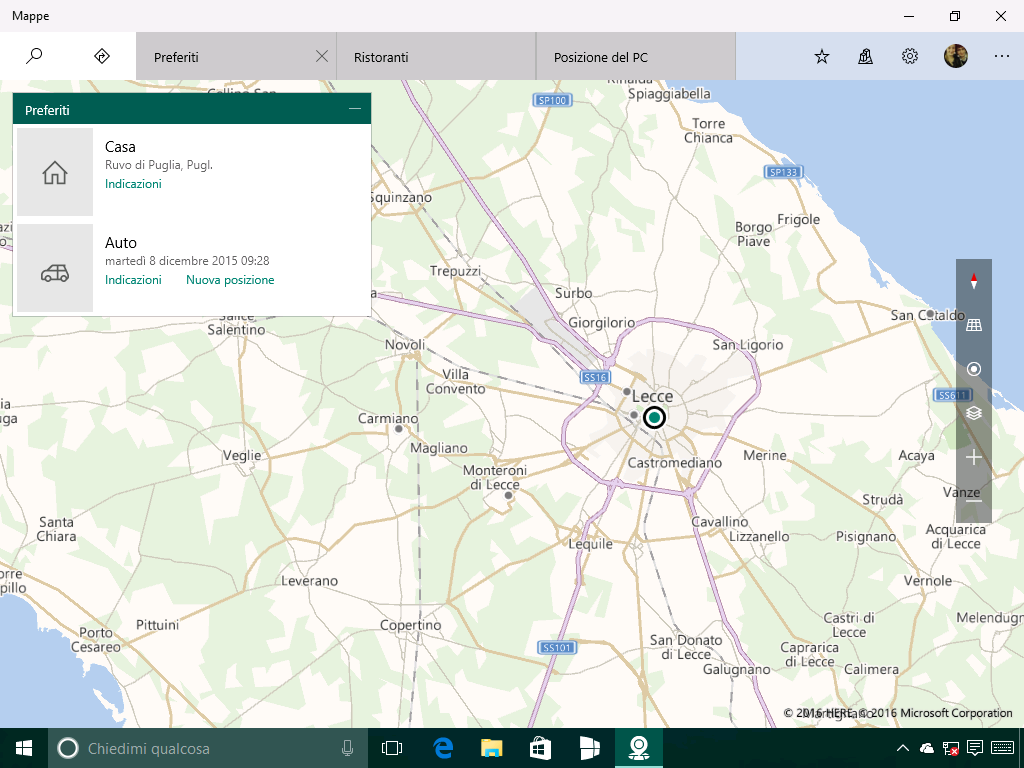Click the SP100 road shield
Screen dimensions: 1024x768
pyautogui.click(x=552, y=100)
